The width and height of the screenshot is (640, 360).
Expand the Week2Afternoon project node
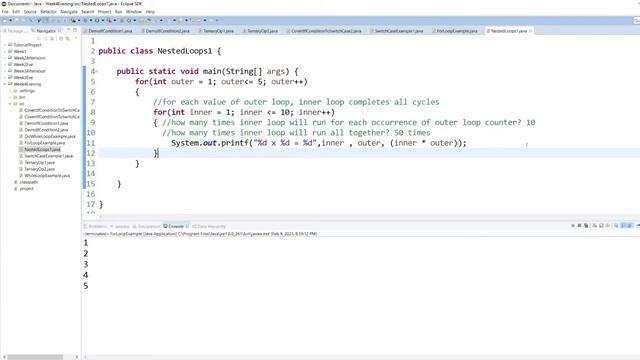pyautogui.click(x=5, y=58)
